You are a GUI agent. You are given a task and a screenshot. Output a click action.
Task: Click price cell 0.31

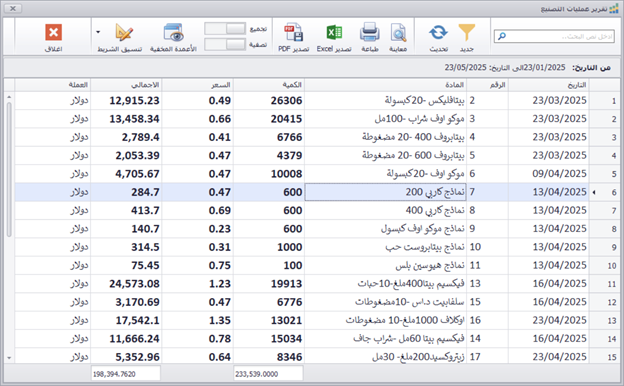point(198,247)
